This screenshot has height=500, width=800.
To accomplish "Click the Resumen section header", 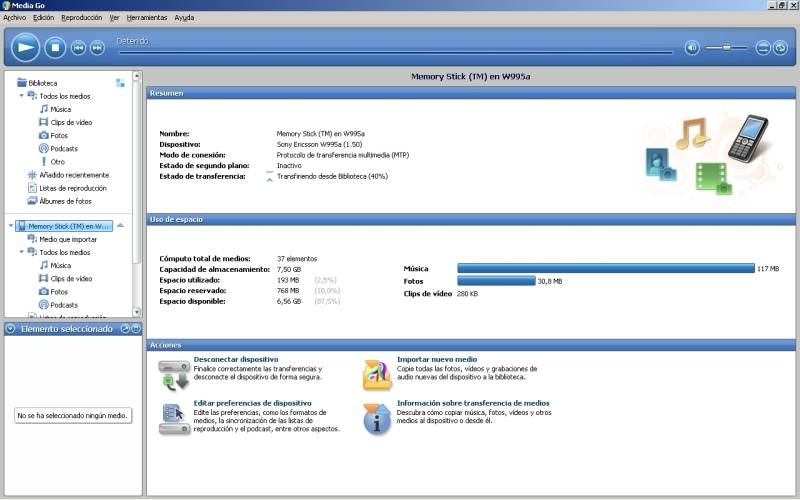I will (471, 93).
